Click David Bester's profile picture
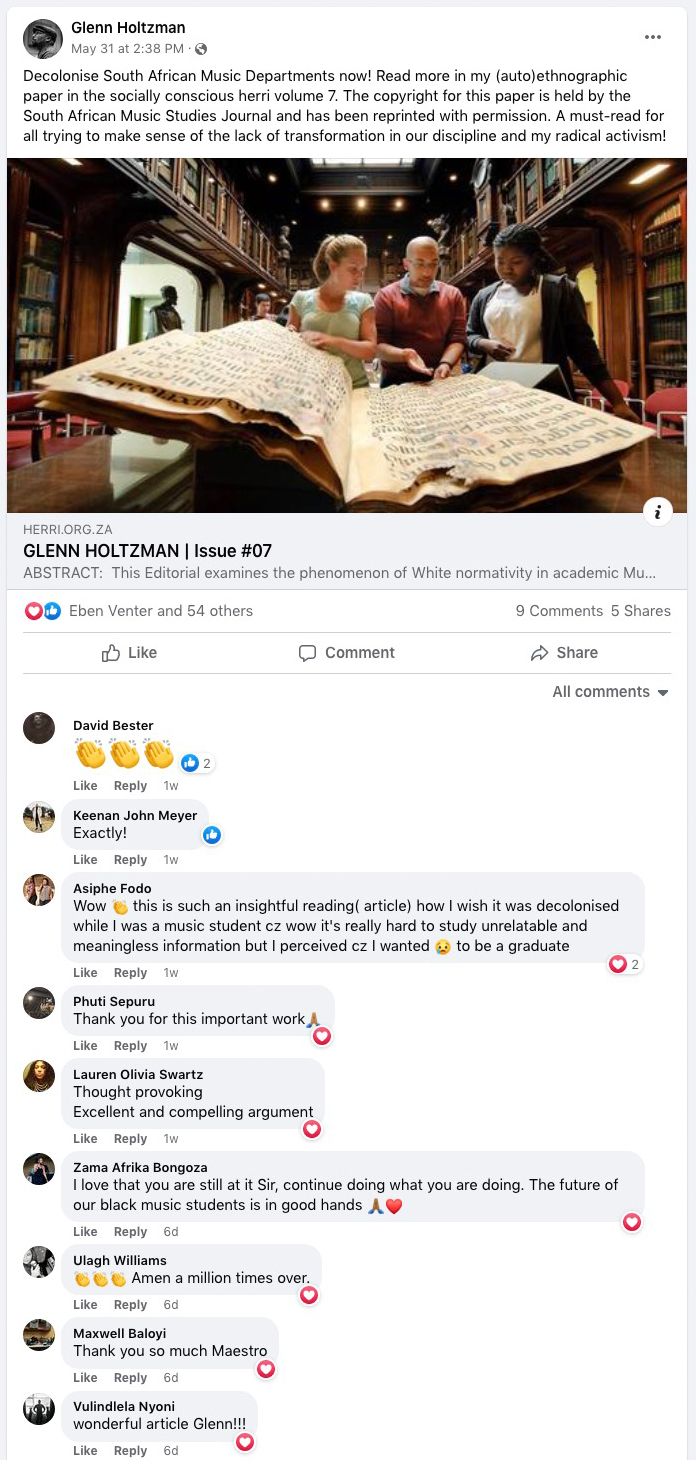This screenshot has width=696, height=1466. [39, 728]
